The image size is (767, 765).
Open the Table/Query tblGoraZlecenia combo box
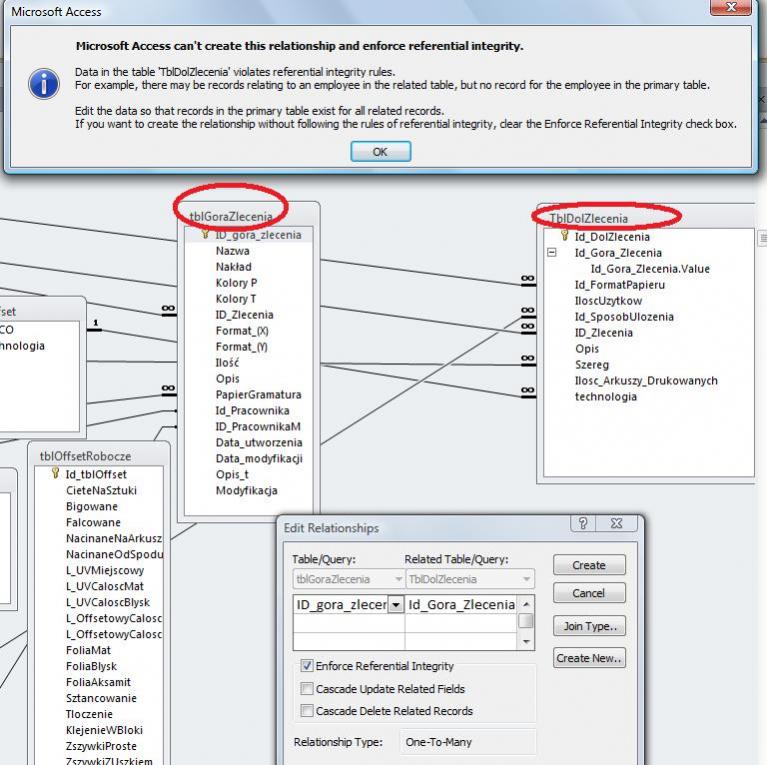[x=348, y=579]
